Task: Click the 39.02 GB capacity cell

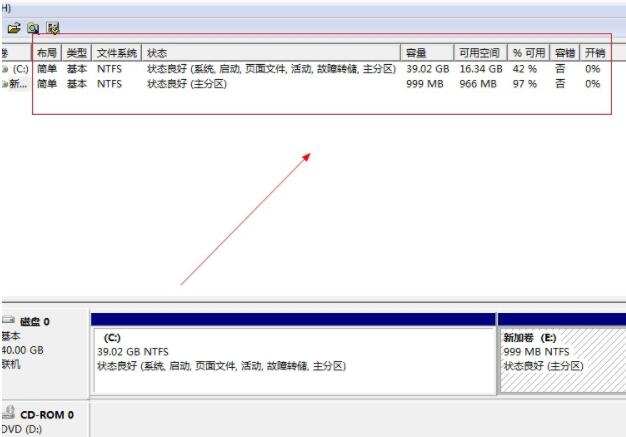Action: 428,69
